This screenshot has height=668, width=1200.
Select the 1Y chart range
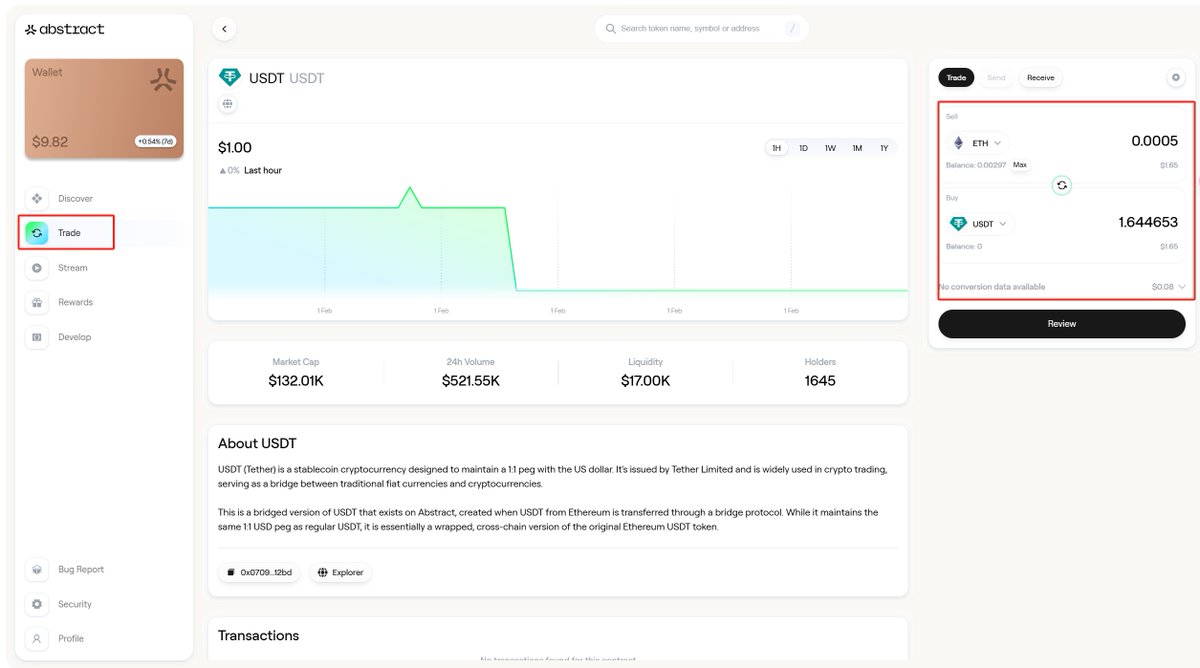point(884,148)
